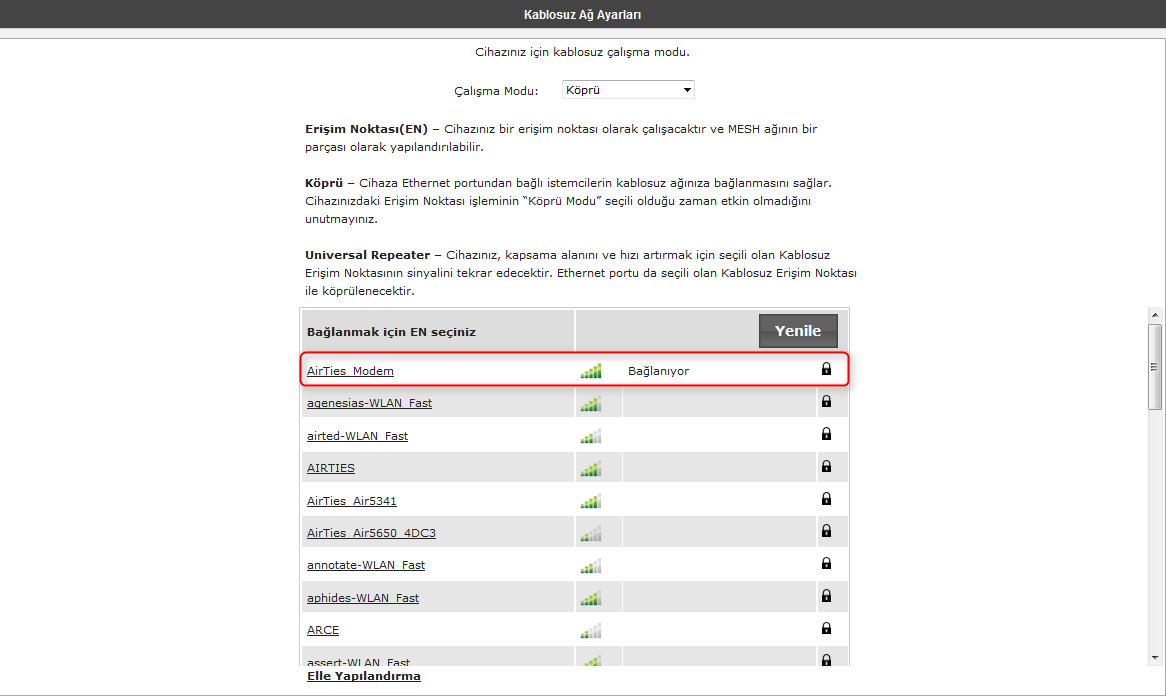
Task: Click the lock icon for aphides-WLAN_Fast
Action: (826, 596)
